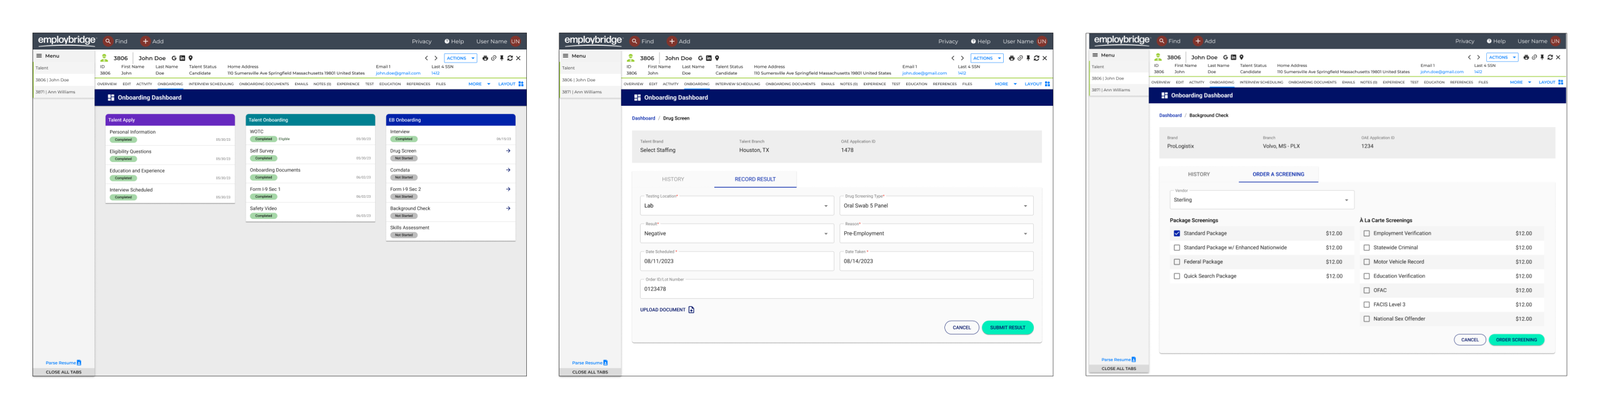The height and width of the screenshot is (409, 1600).
Task: Click the Form I-9 Sec 2 arrow icon
Action: point(508,189)
